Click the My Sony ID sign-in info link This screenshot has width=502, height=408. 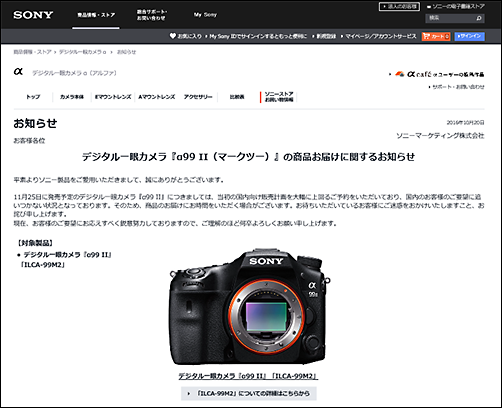pyautogui.click(x=258, y=36)
